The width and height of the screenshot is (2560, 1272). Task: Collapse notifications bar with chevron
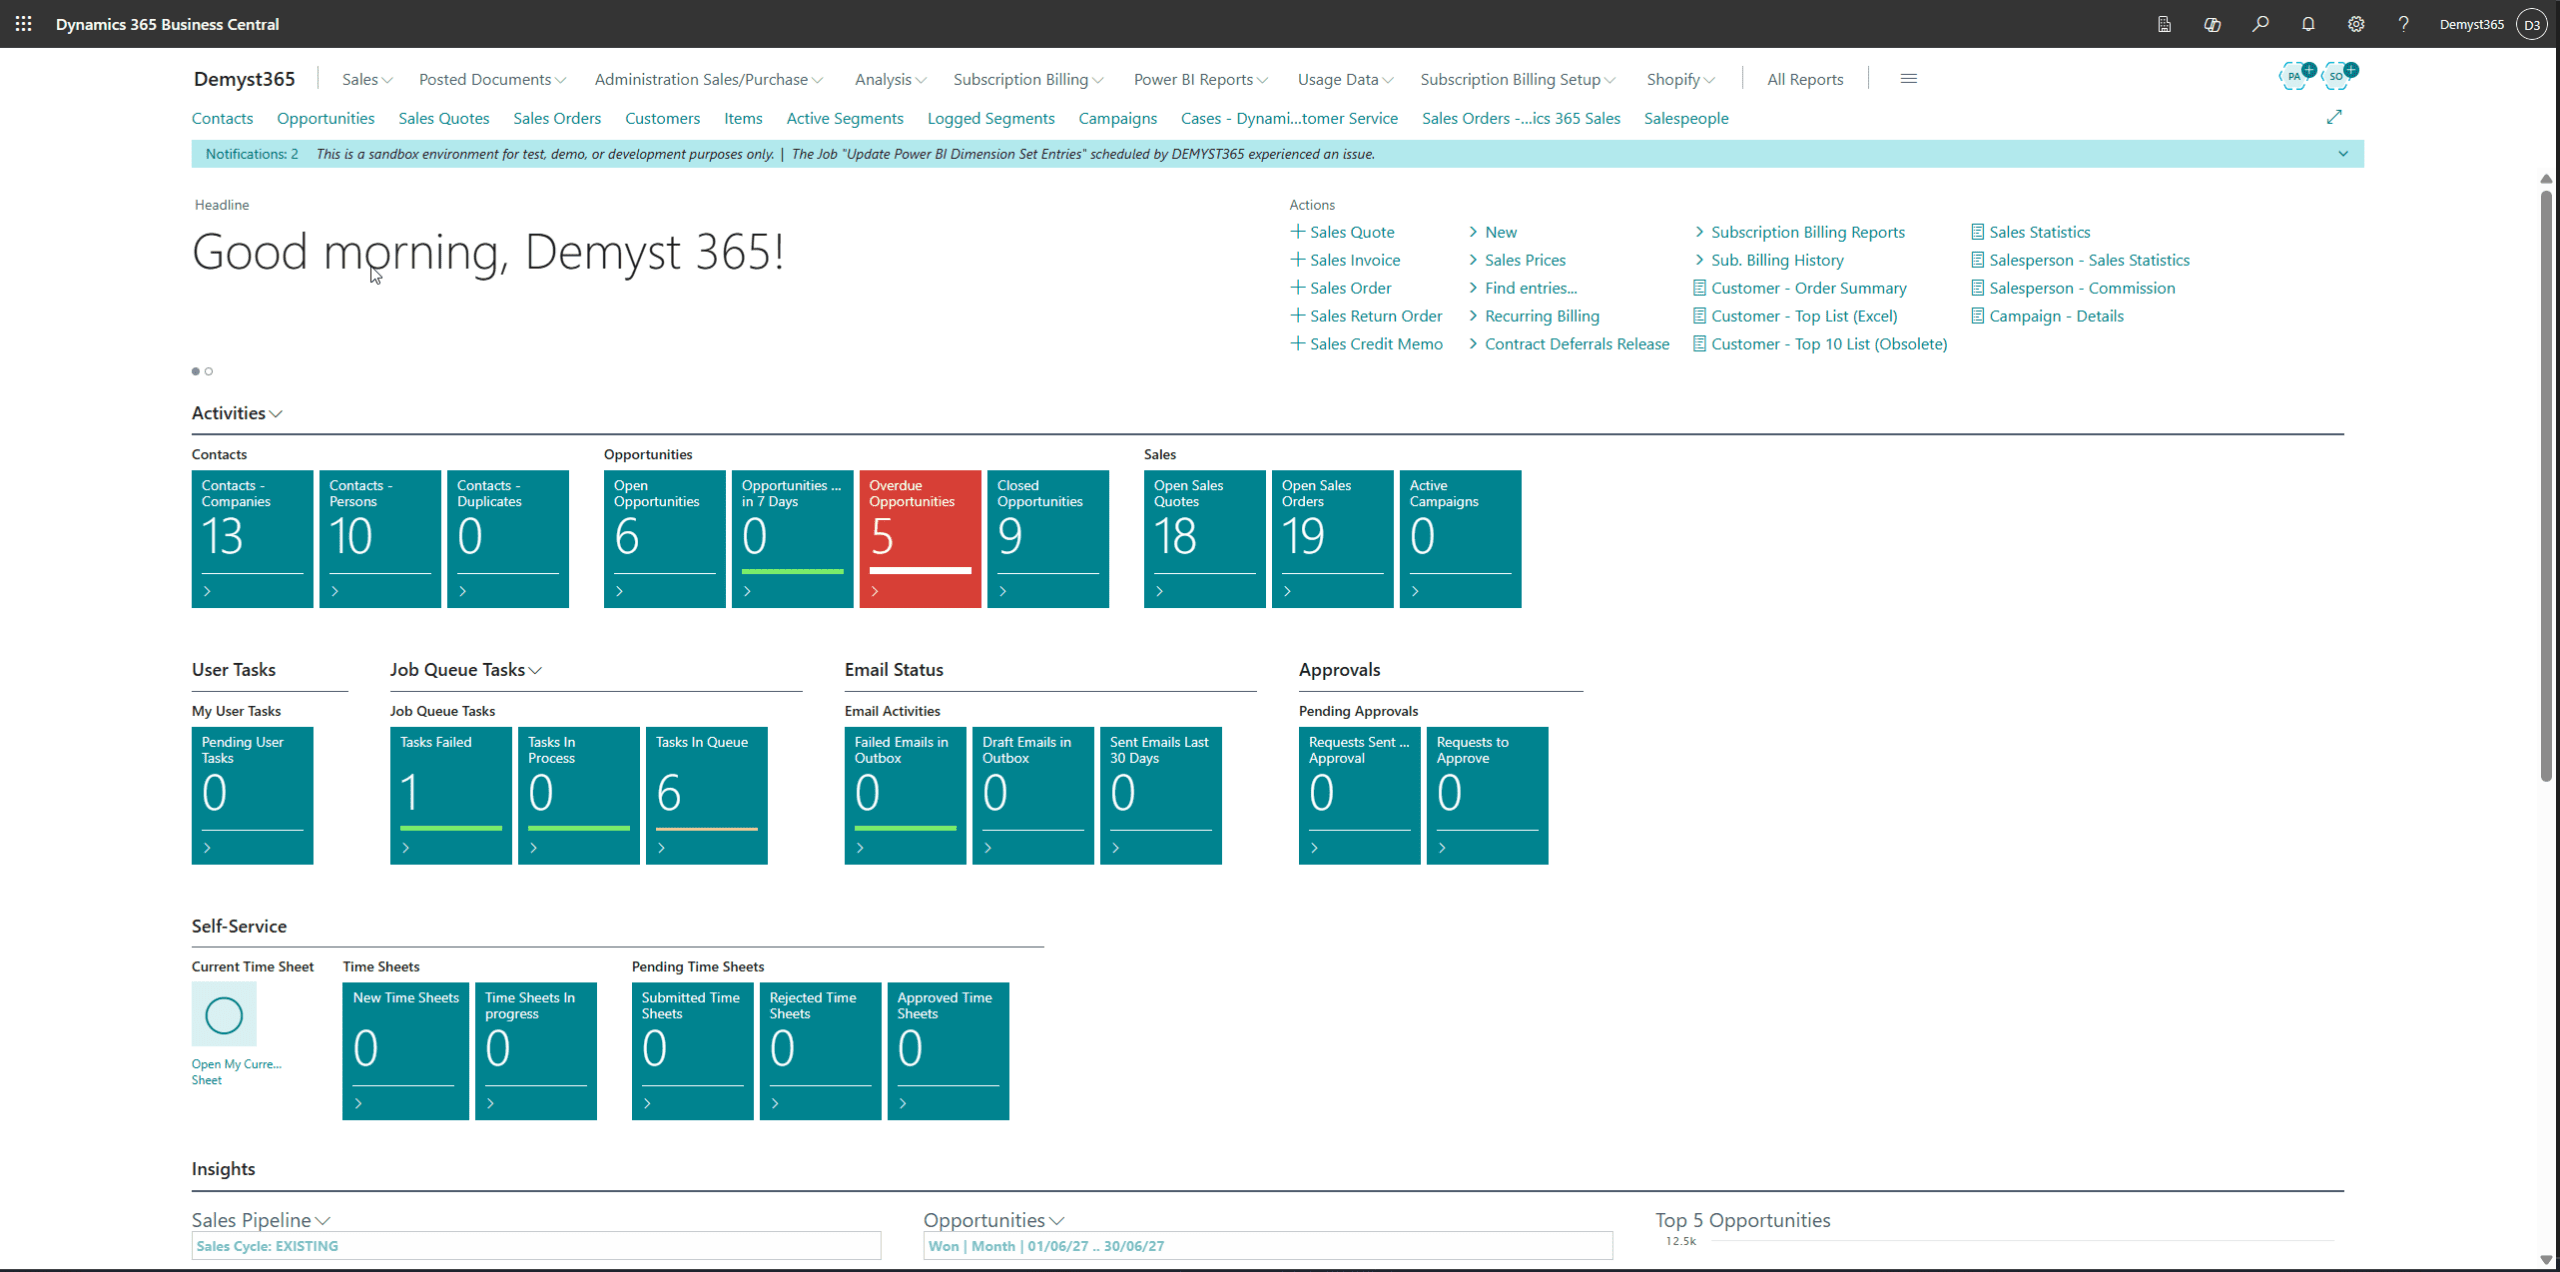2342,154
